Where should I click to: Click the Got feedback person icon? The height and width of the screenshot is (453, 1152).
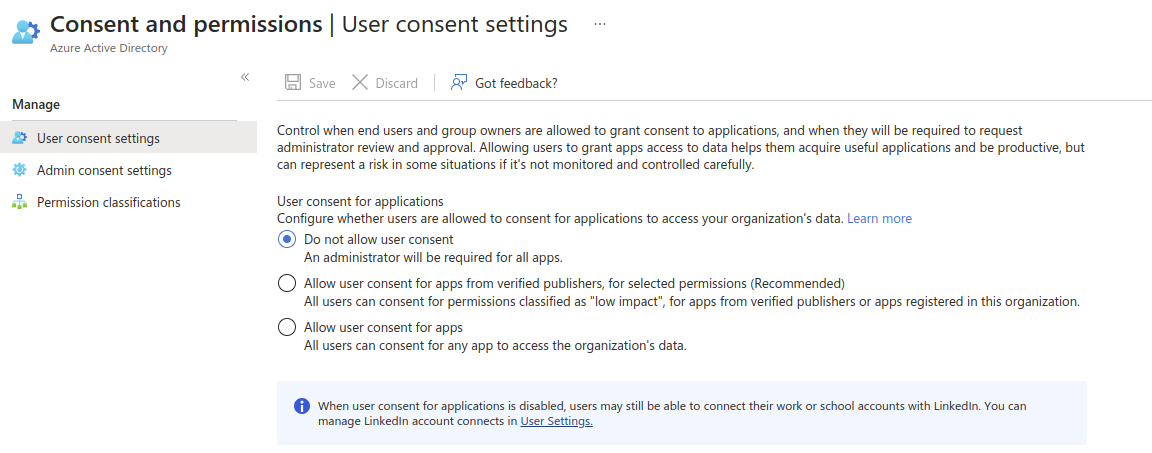point(459,83)
